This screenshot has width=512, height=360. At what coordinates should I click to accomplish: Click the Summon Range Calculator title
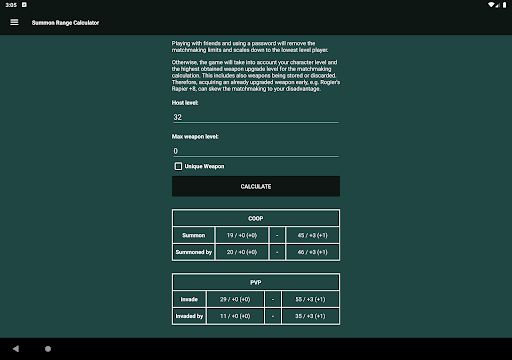click(65, 23)
